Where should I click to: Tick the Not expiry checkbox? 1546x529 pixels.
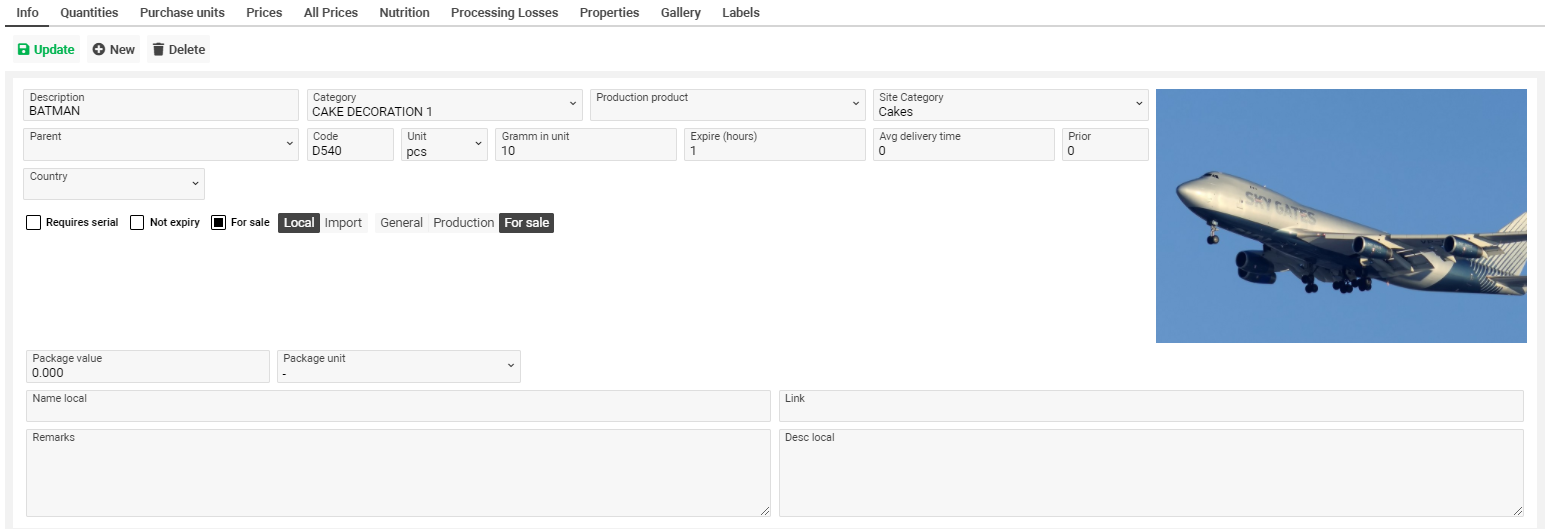point(138,223)
